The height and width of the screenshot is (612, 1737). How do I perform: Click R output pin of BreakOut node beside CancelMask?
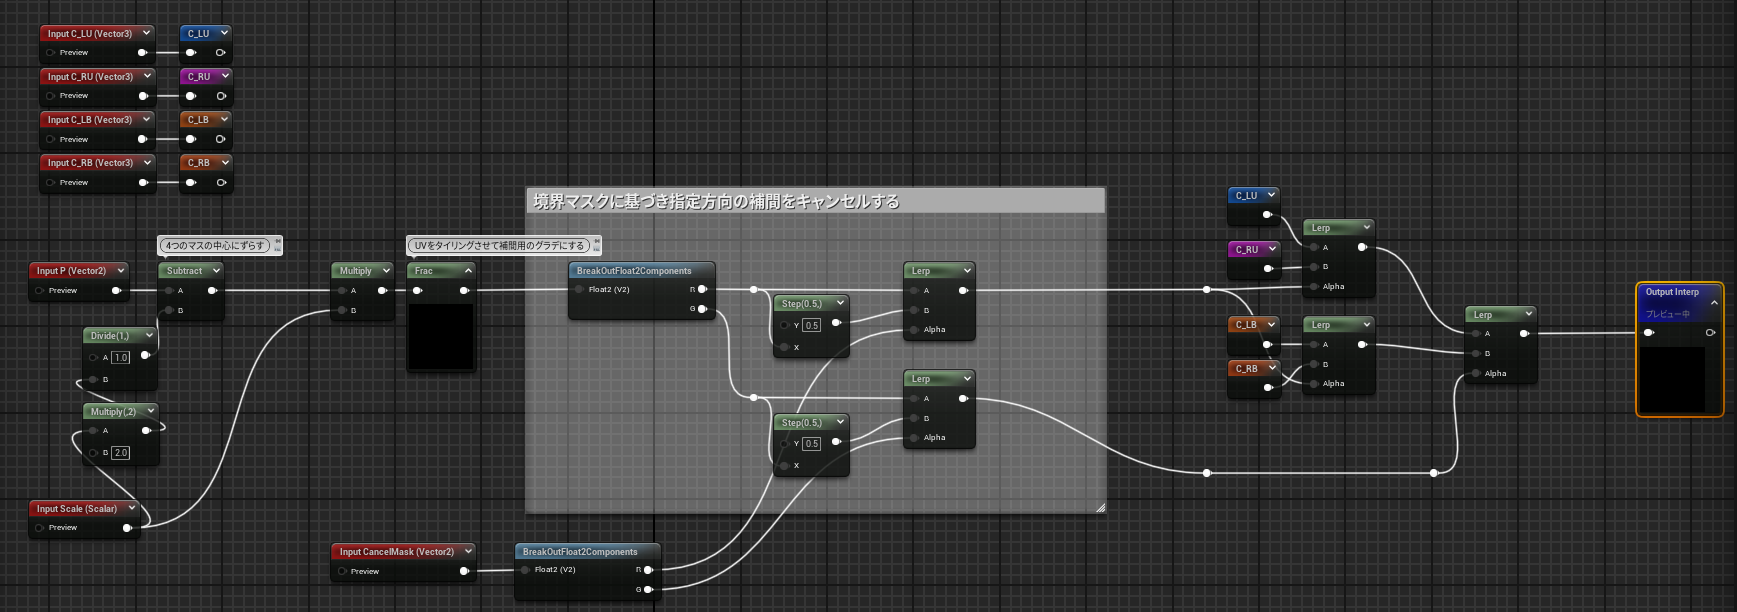tap(648, 570)
